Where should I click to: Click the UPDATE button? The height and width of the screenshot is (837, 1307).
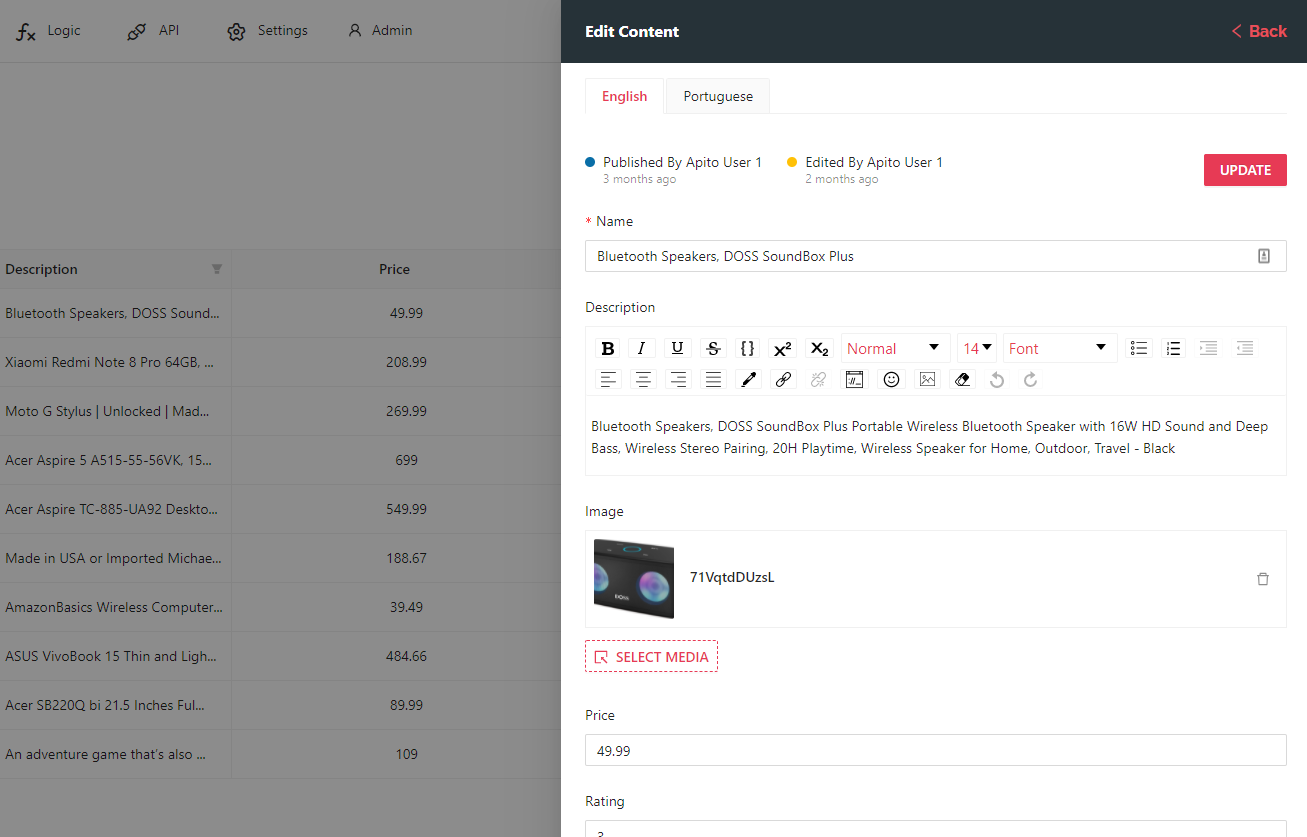pyautogui.click(x=1245, y=170)
